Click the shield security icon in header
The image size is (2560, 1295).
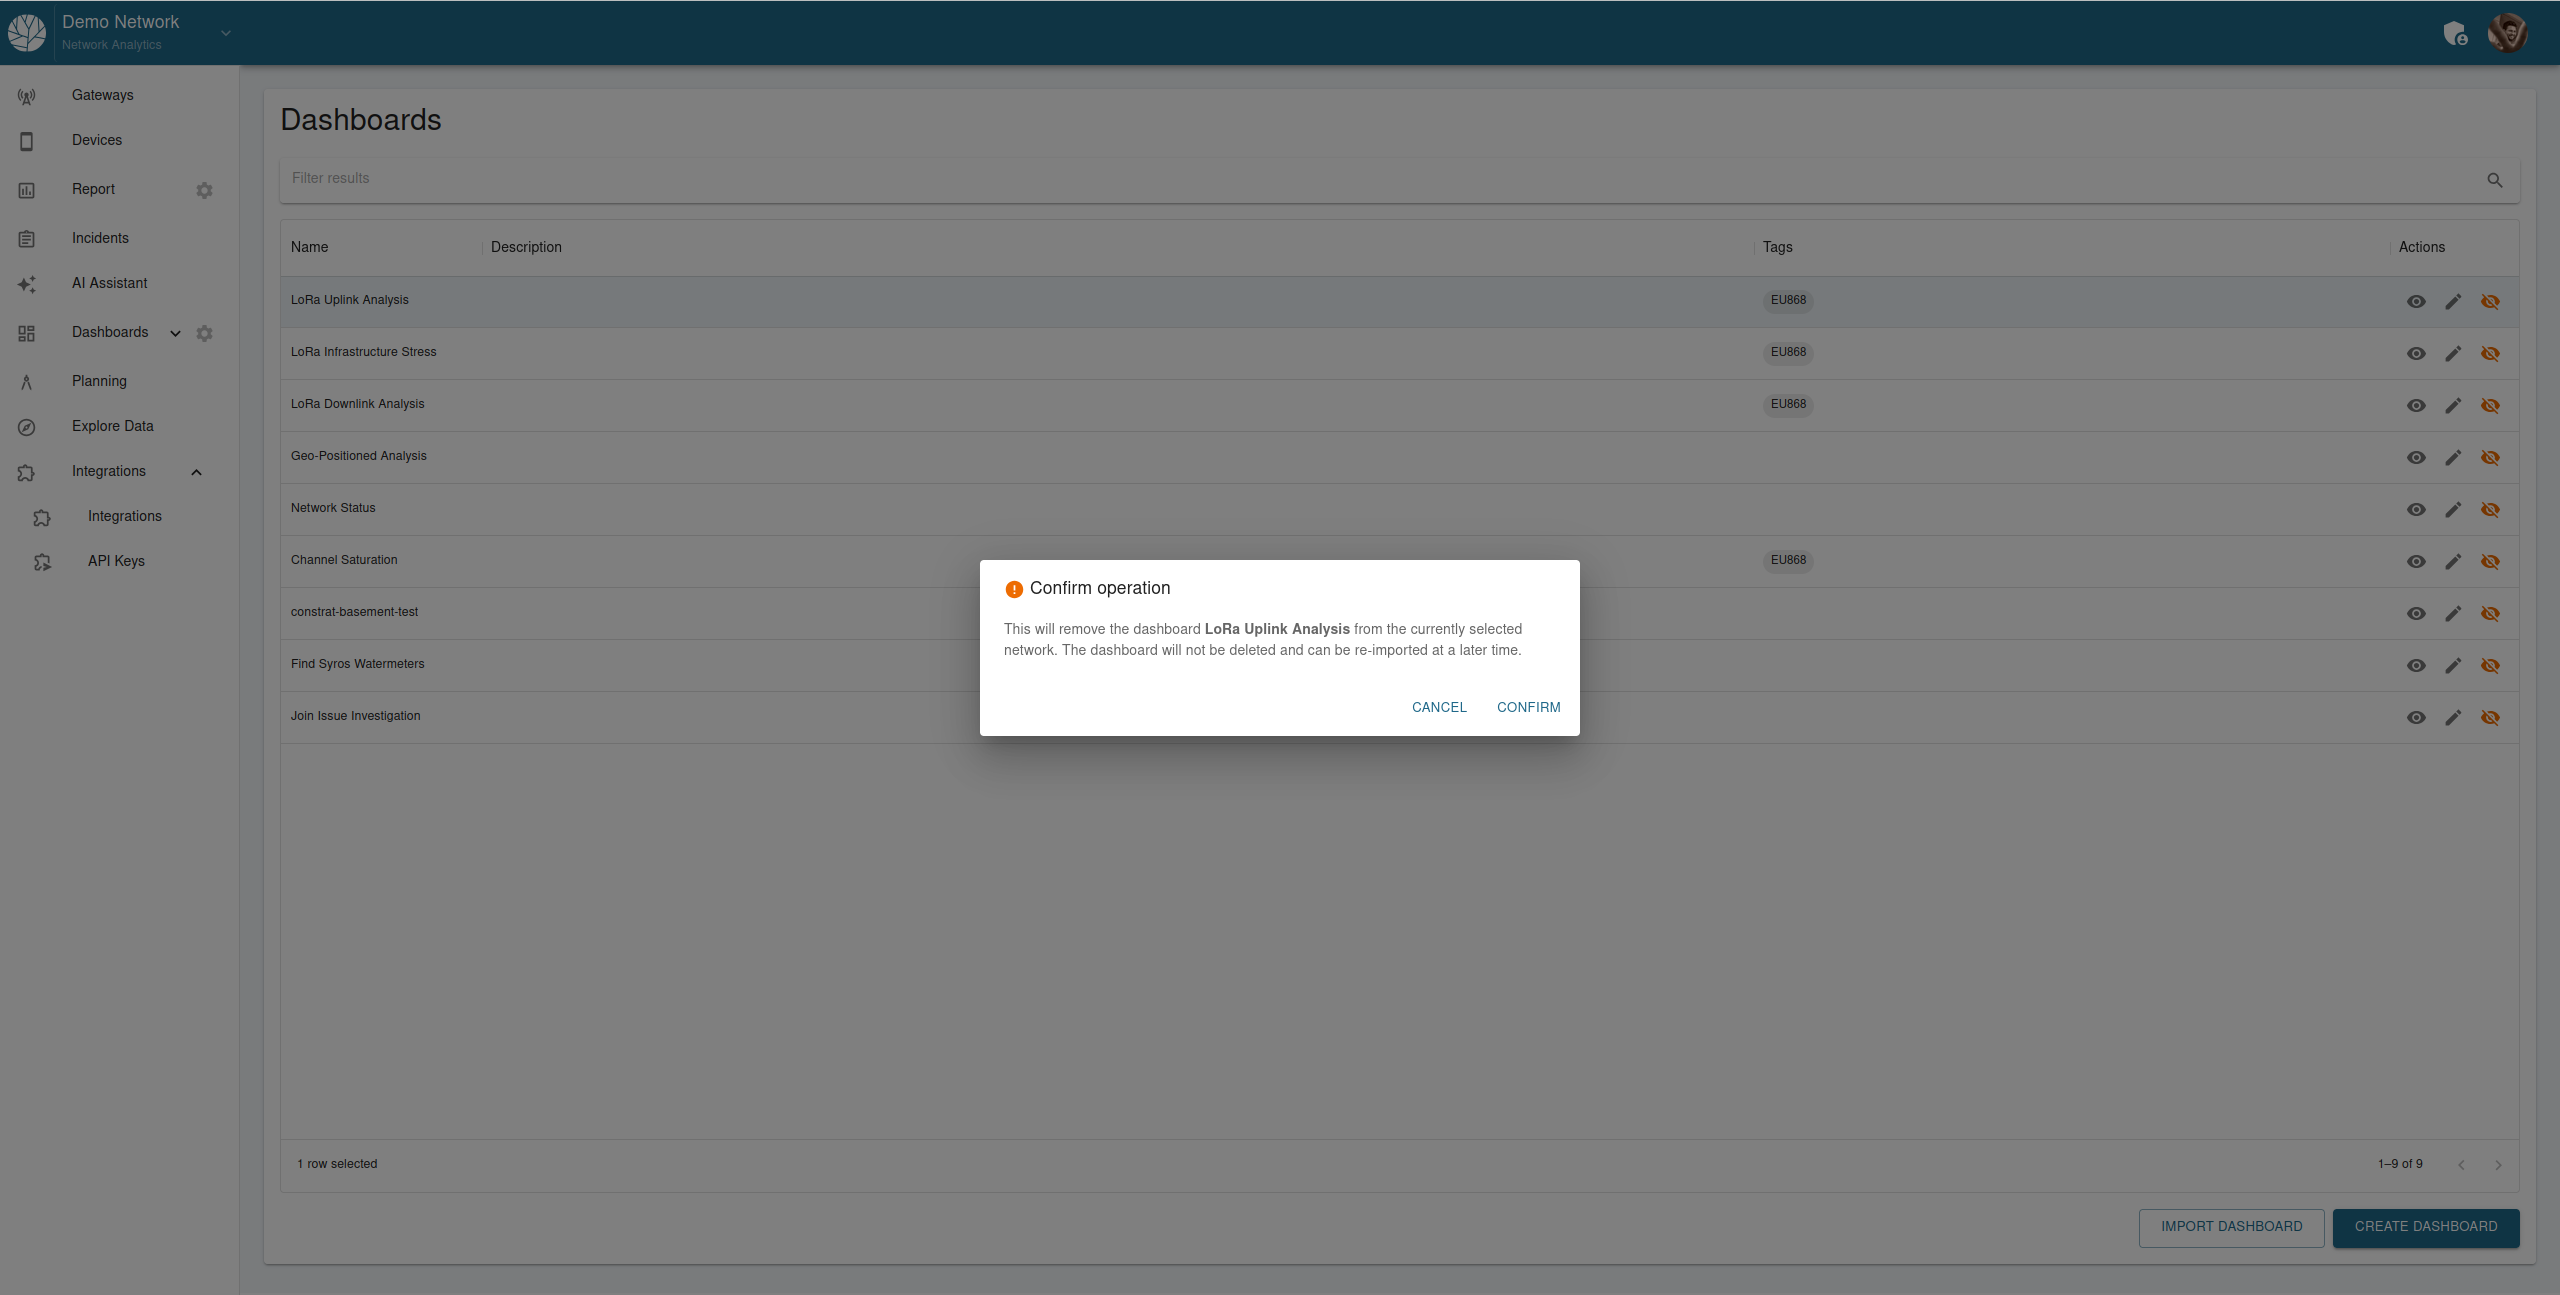tap(2454, 34)
